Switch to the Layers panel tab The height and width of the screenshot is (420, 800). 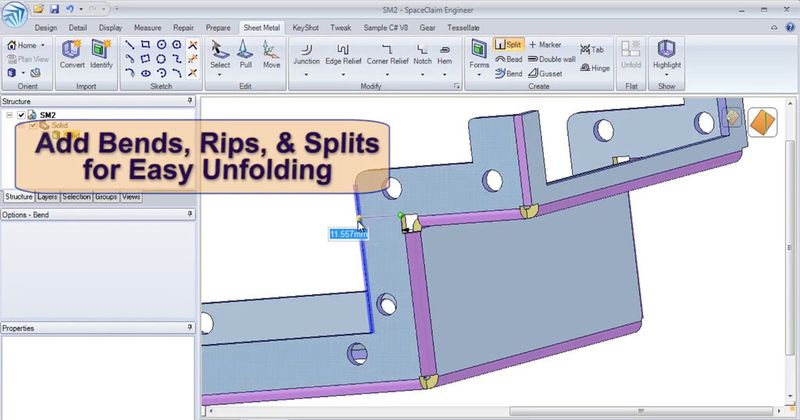click(47, 196)
